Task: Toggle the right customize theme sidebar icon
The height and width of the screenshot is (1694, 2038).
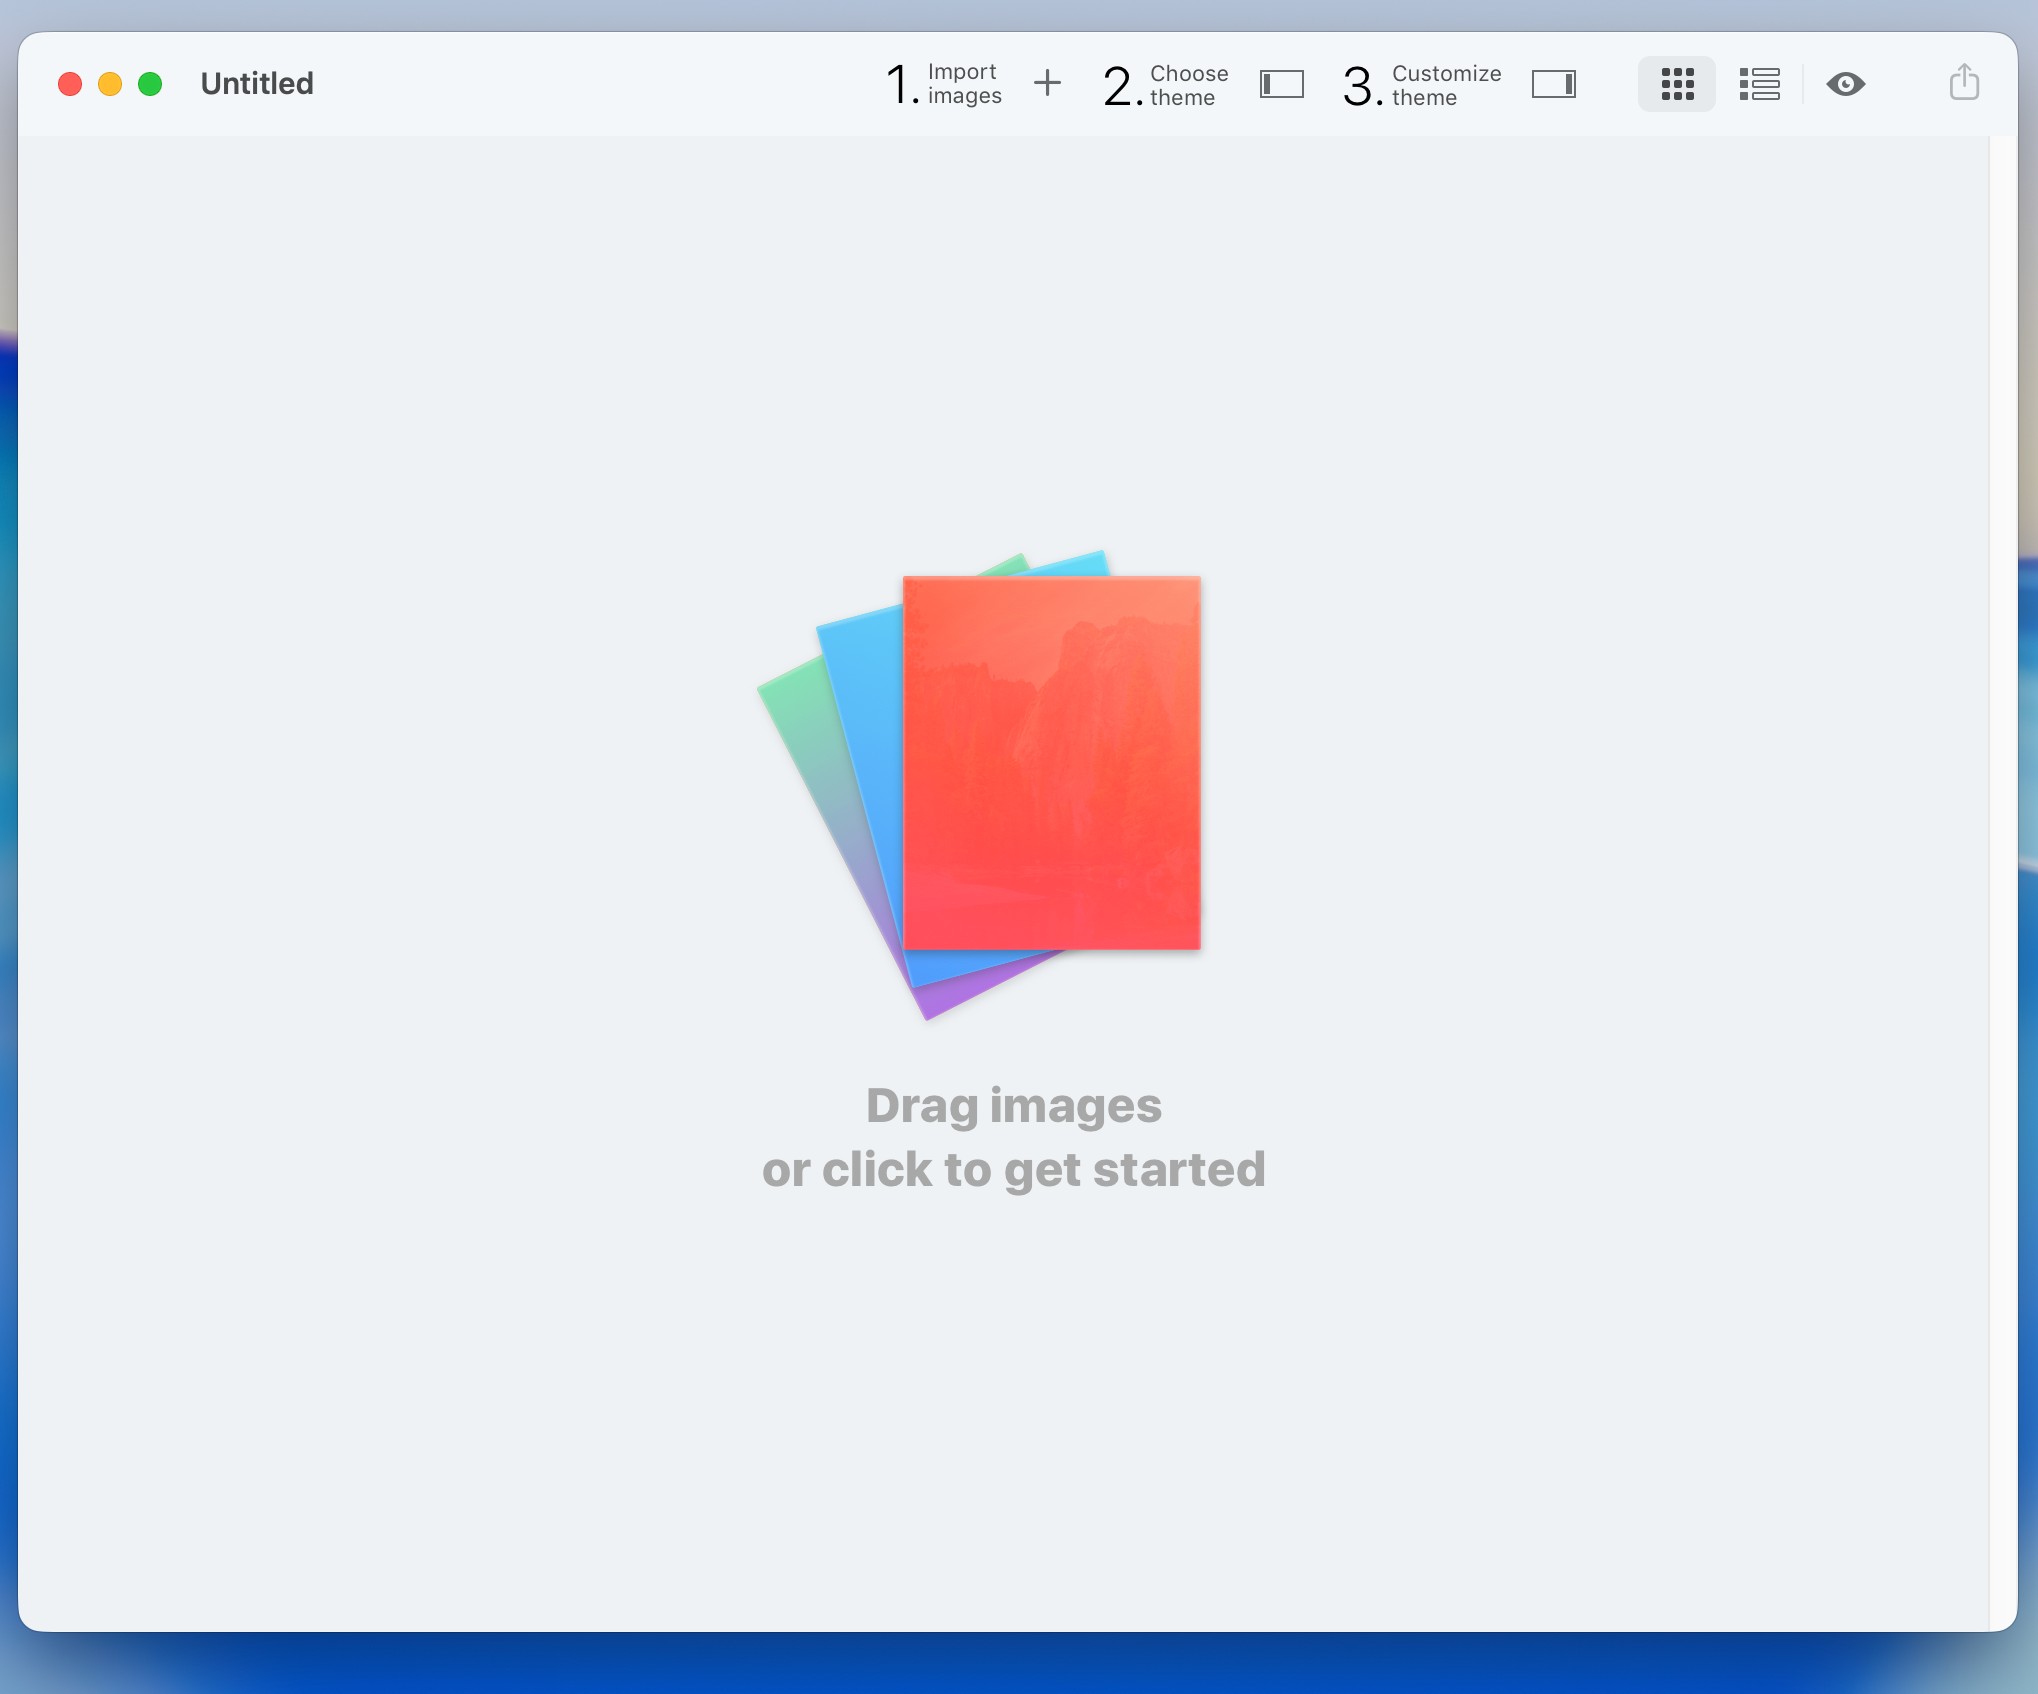Action: pyautogui.click(x=1553, y=84)
